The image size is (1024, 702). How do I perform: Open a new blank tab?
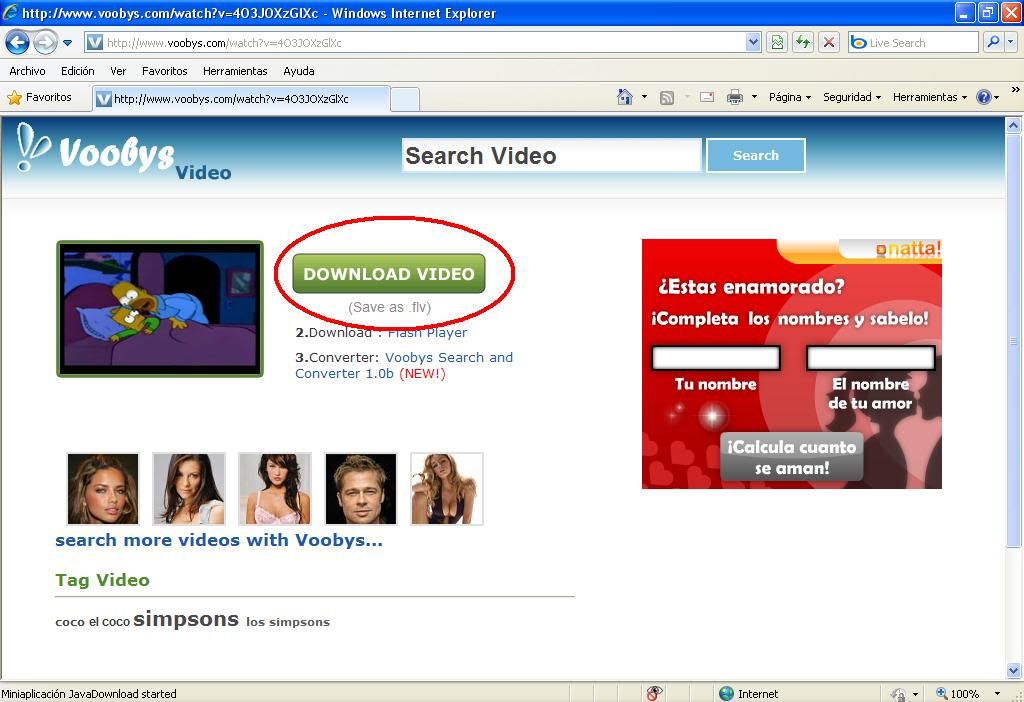click(405, 99)
